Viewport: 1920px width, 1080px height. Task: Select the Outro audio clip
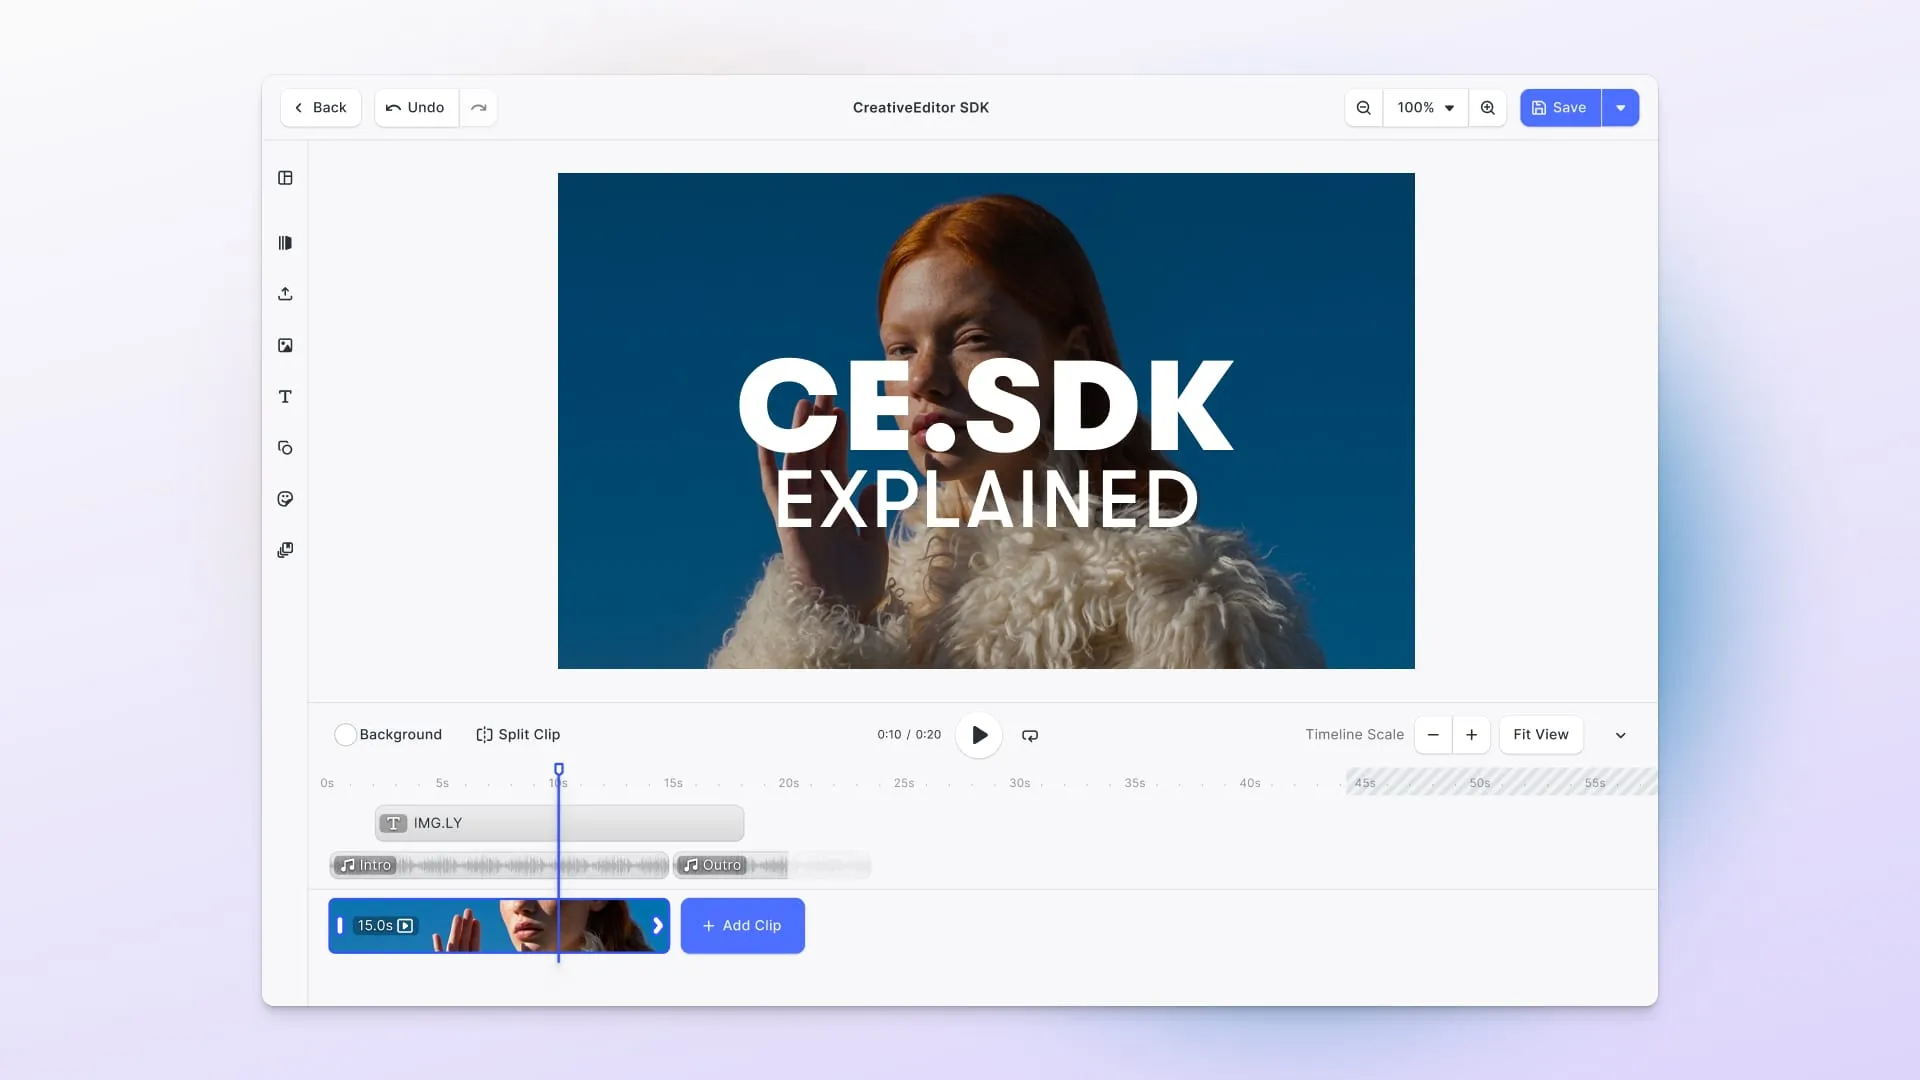point(771,865)
